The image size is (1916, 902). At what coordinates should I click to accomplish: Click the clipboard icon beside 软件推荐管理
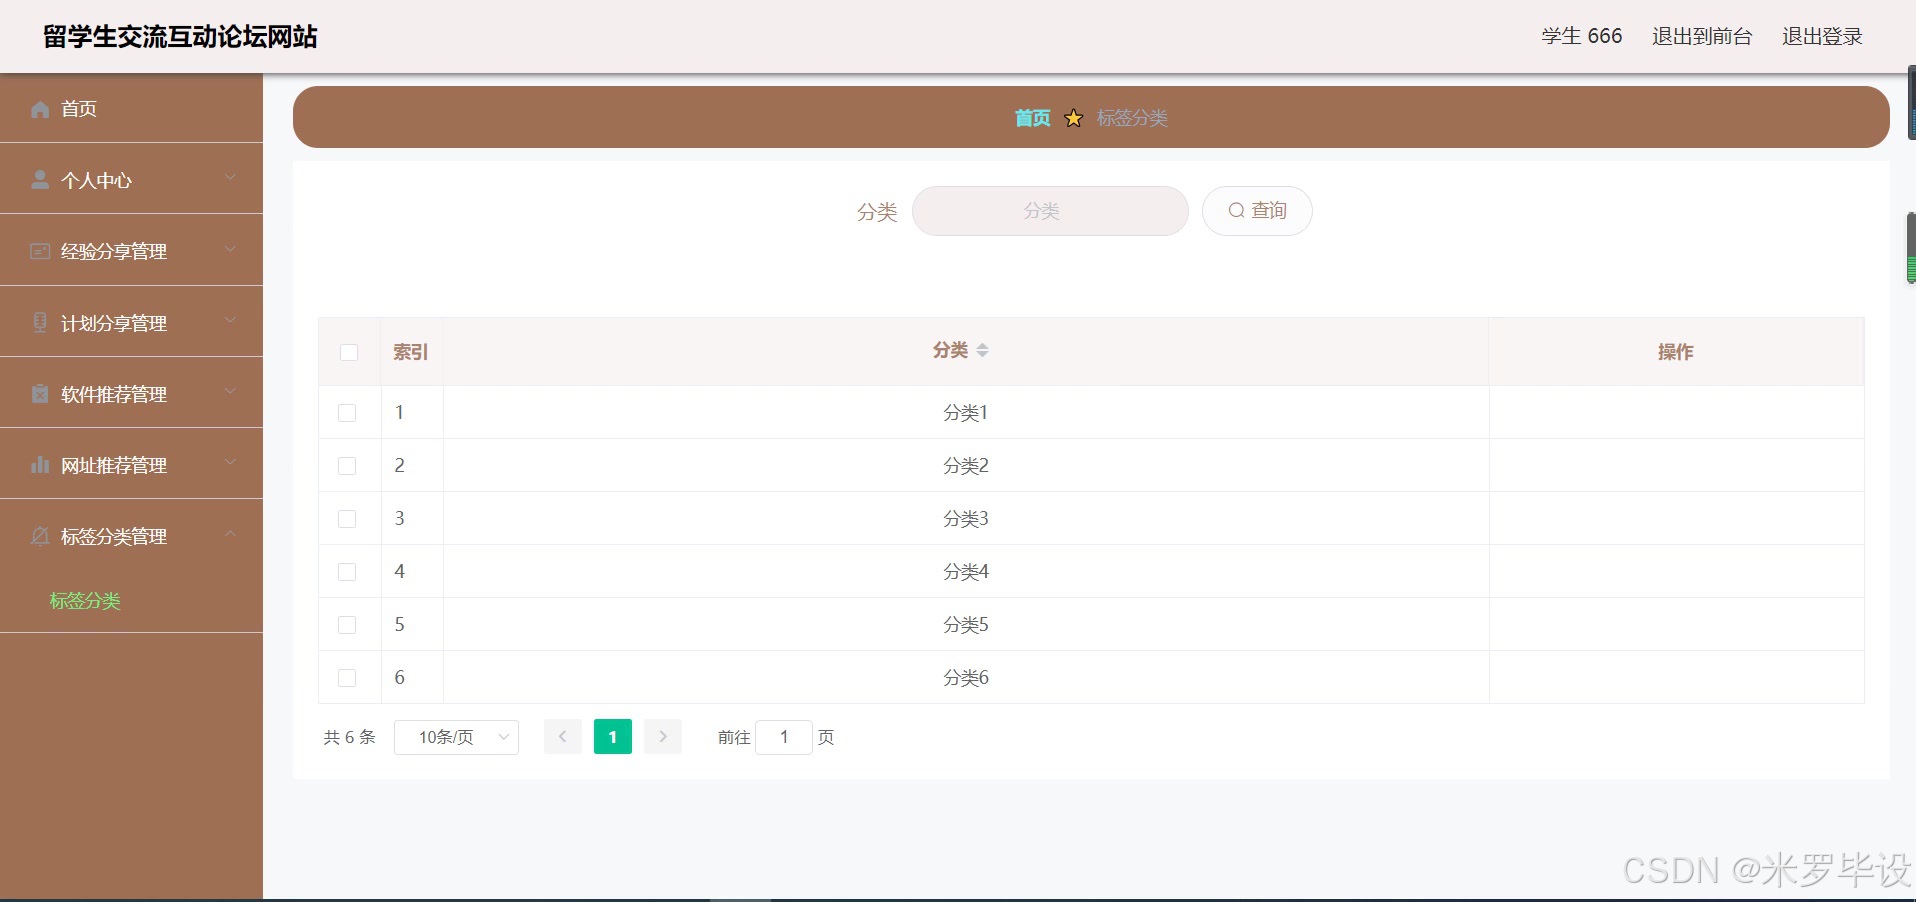[x=40, y=393]
